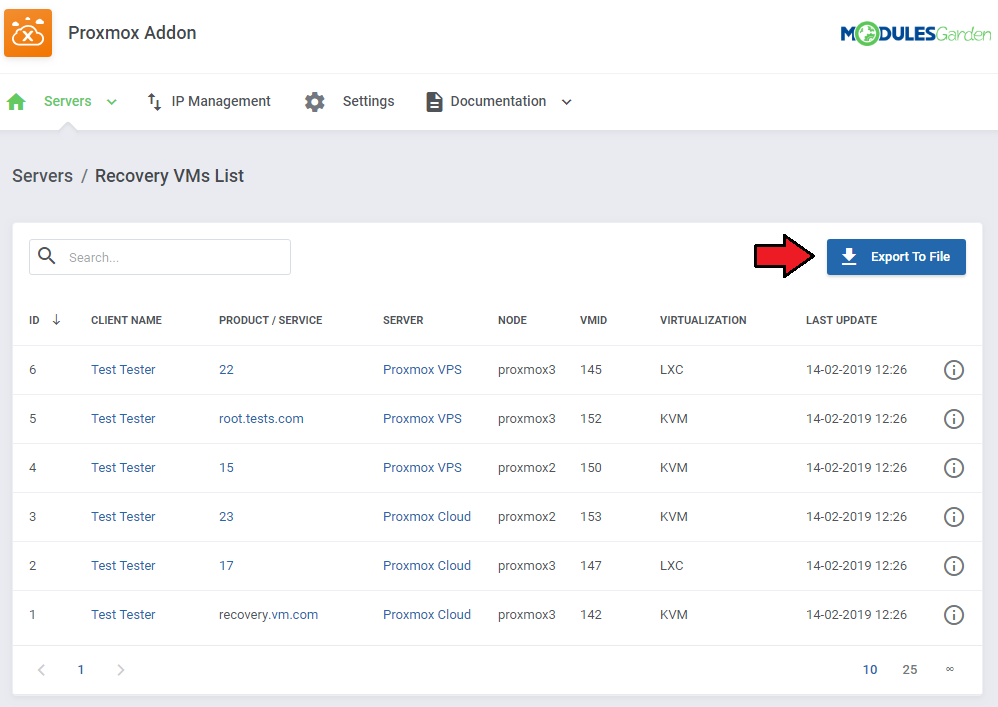Click the IP Management arrows icon

click(x=154, y=102)
